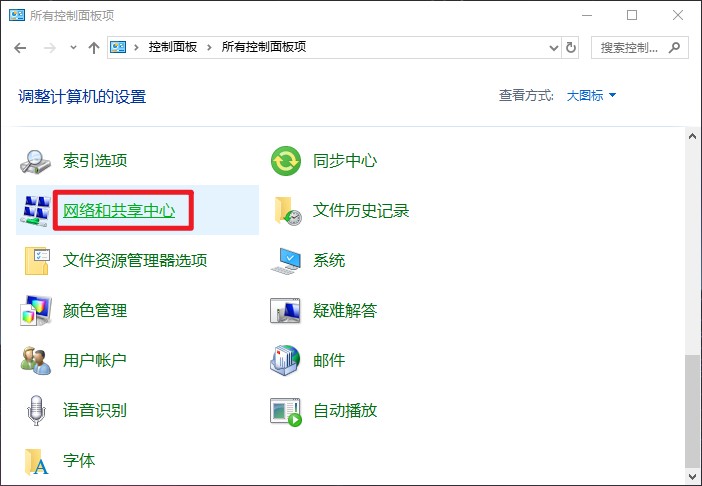Click the 网络和共享中心 network icon
The height and width of the screenshot is (486, 702).
[x=35, y=210]
